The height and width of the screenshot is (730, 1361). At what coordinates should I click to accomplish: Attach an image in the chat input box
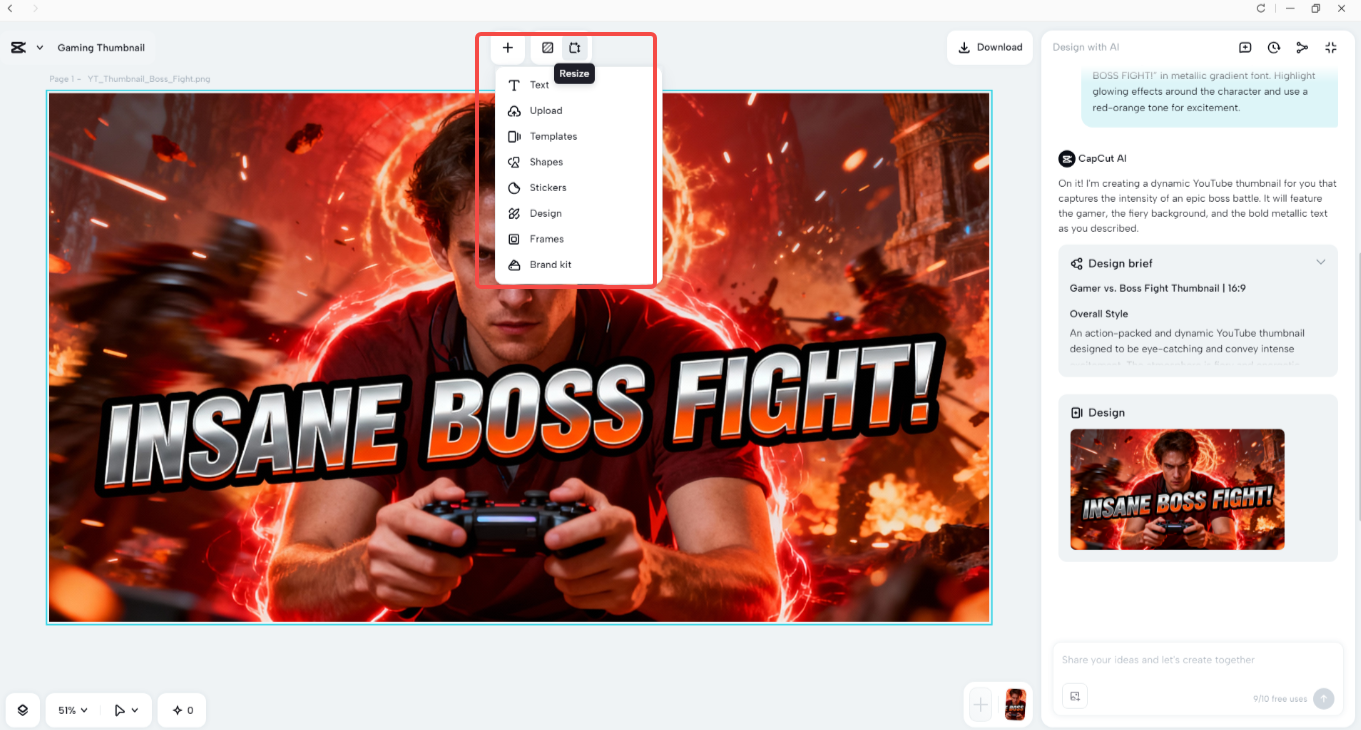(x=1074, y=696)
